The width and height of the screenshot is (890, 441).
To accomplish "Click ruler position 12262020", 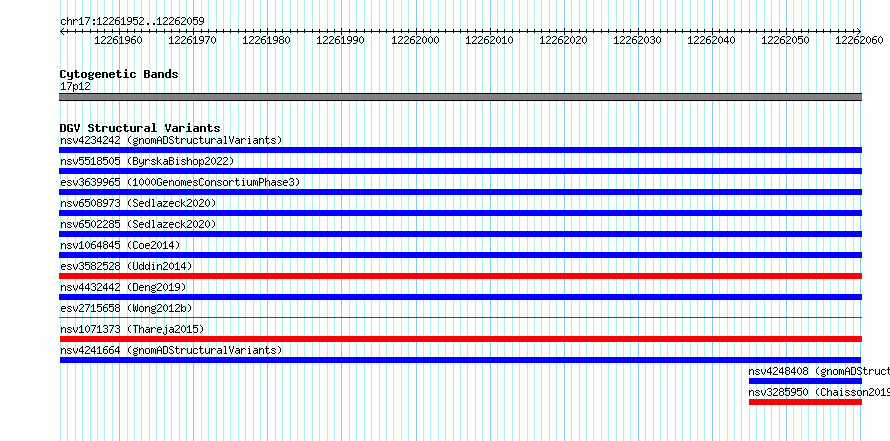I will pos(563,40).
